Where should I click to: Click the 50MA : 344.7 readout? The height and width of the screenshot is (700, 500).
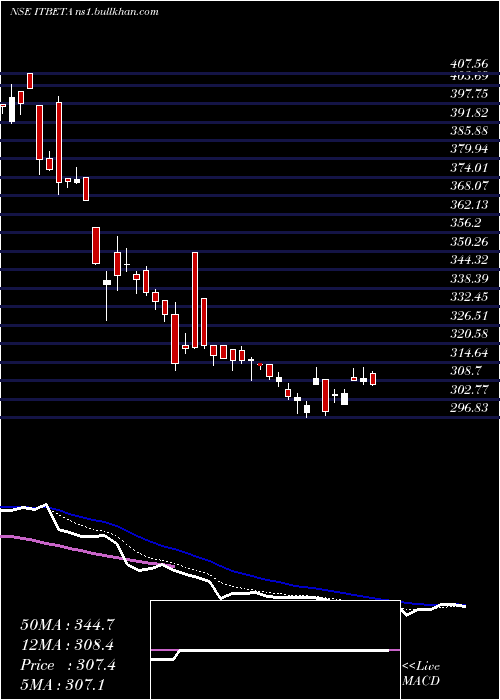pos(68,625)
